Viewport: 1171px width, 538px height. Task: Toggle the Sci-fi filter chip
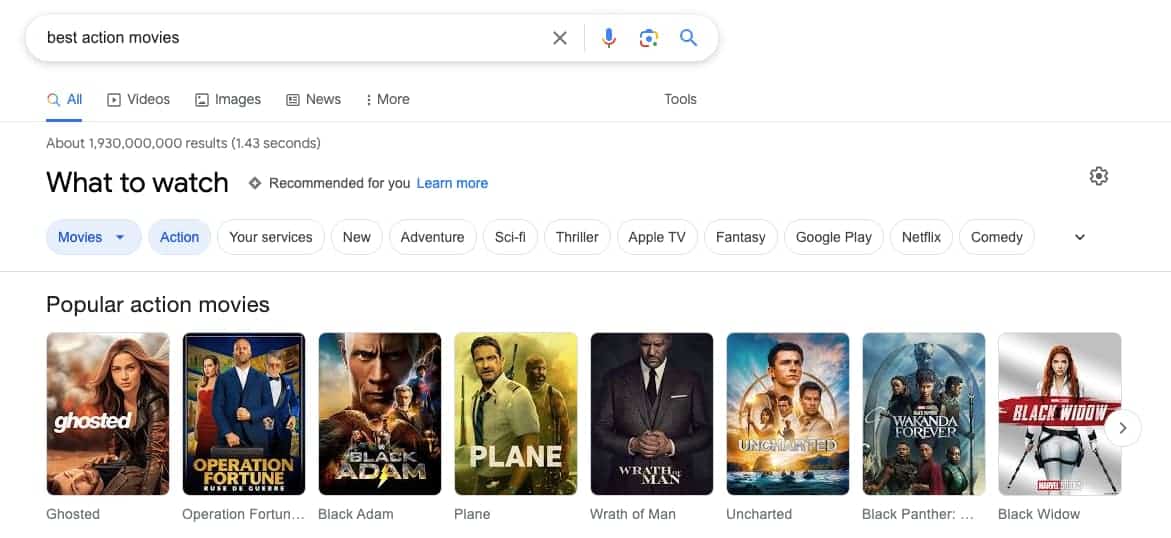click(x=510, y=237)
